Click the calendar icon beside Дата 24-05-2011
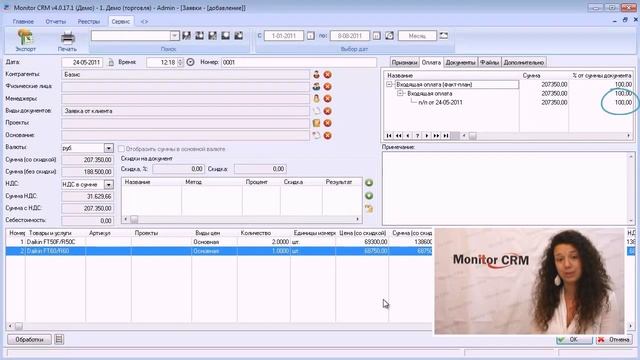640x360 pixels. coord(111,62)
